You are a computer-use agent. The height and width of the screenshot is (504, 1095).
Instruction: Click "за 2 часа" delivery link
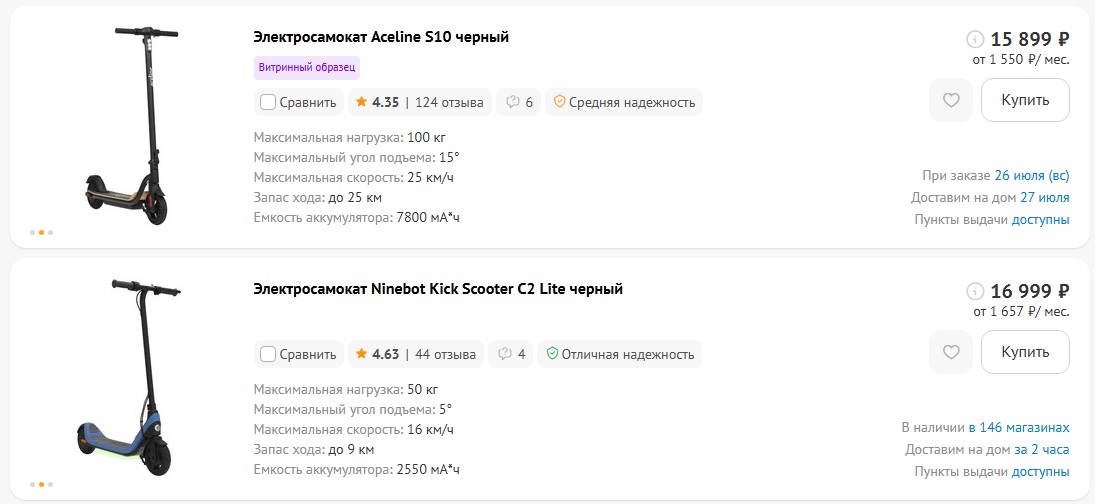pos(1041,450)
